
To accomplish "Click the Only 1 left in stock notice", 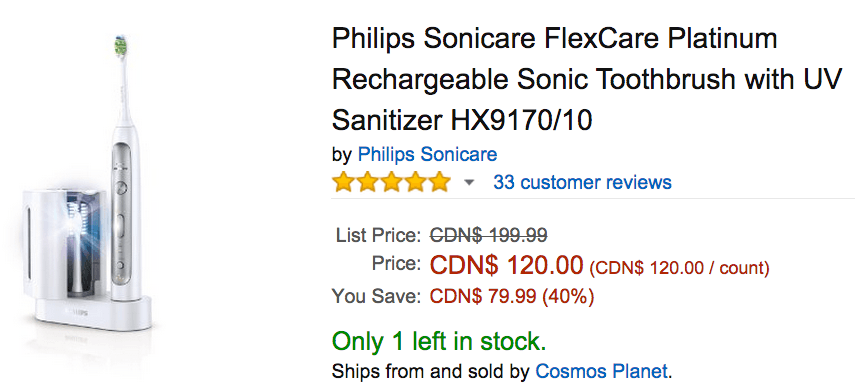I will coord(439,342).
